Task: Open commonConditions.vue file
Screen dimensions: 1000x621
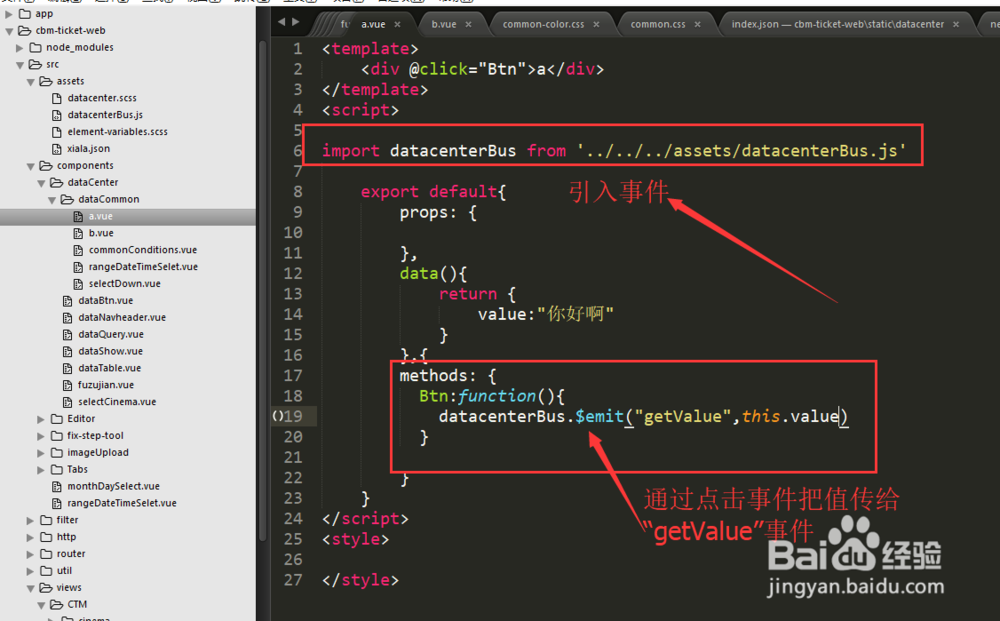Action: [x=143, y=250]
